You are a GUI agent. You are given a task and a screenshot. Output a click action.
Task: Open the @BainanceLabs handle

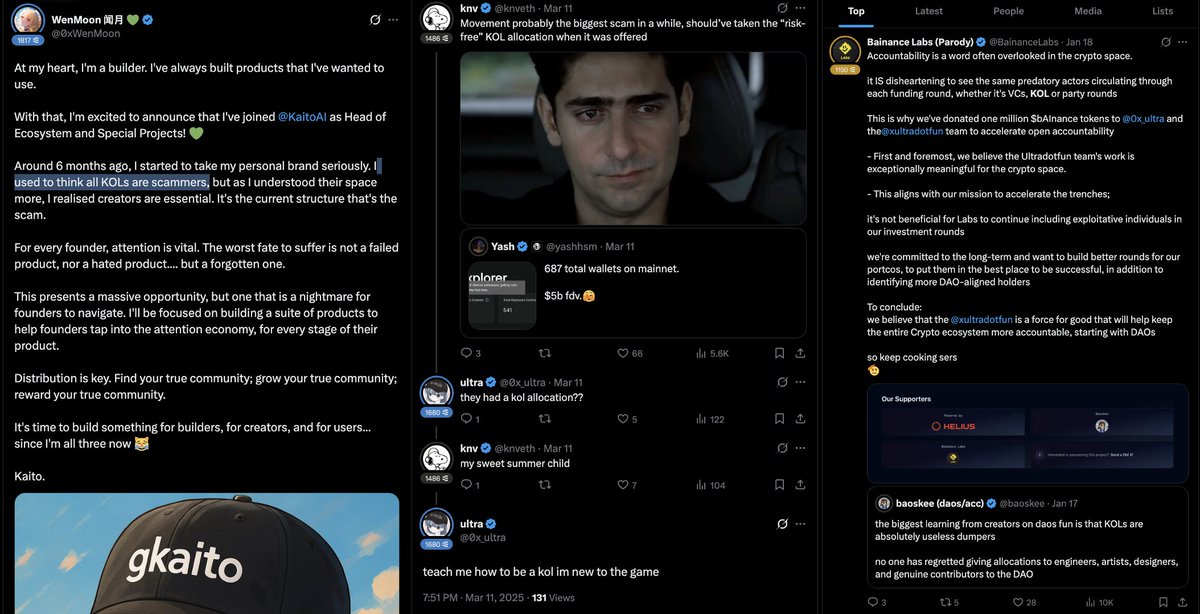pos(1025,42)
